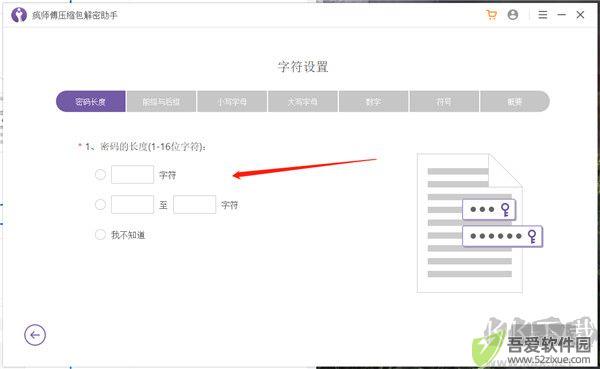
Task: Select the exact character count radio button
Action: pos(100,175)
